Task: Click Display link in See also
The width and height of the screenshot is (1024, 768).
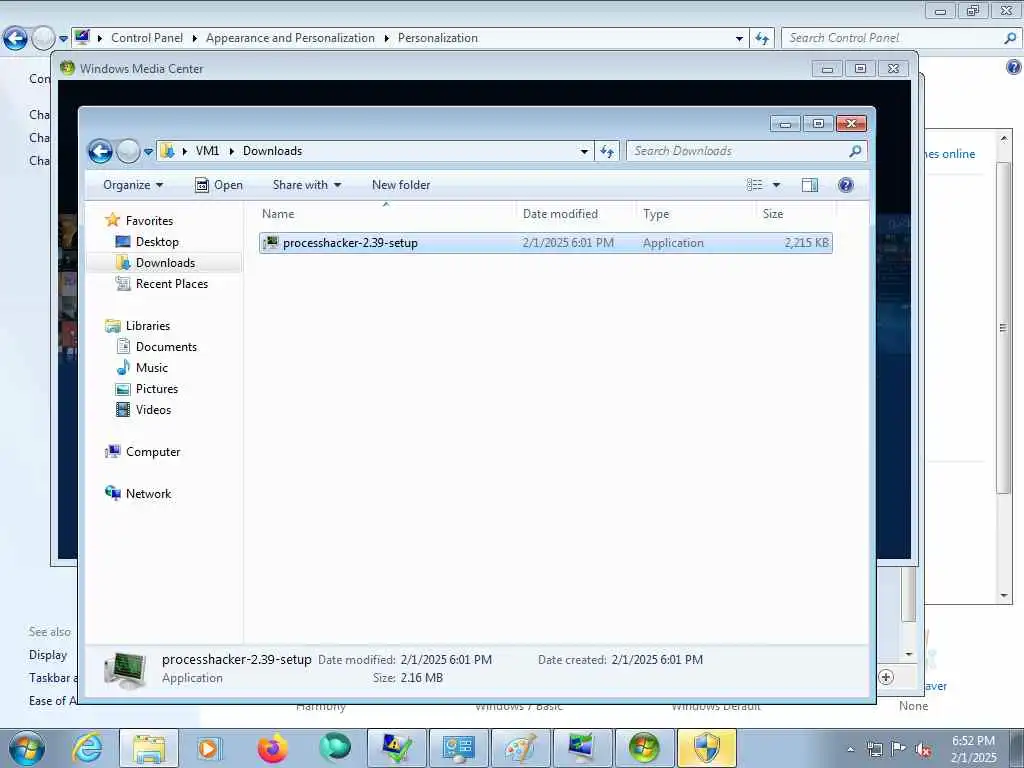Action: click(48, 654)
